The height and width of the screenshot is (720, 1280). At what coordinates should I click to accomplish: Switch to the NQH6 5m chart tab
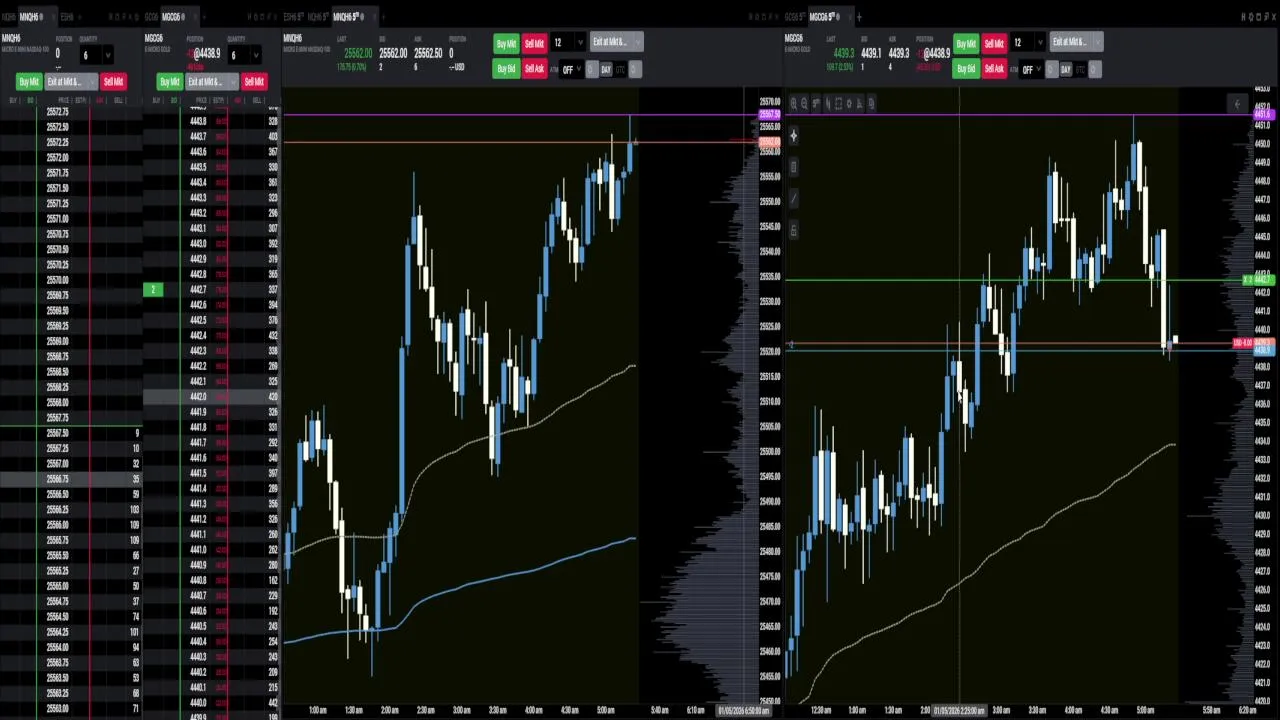click(317, 17)
